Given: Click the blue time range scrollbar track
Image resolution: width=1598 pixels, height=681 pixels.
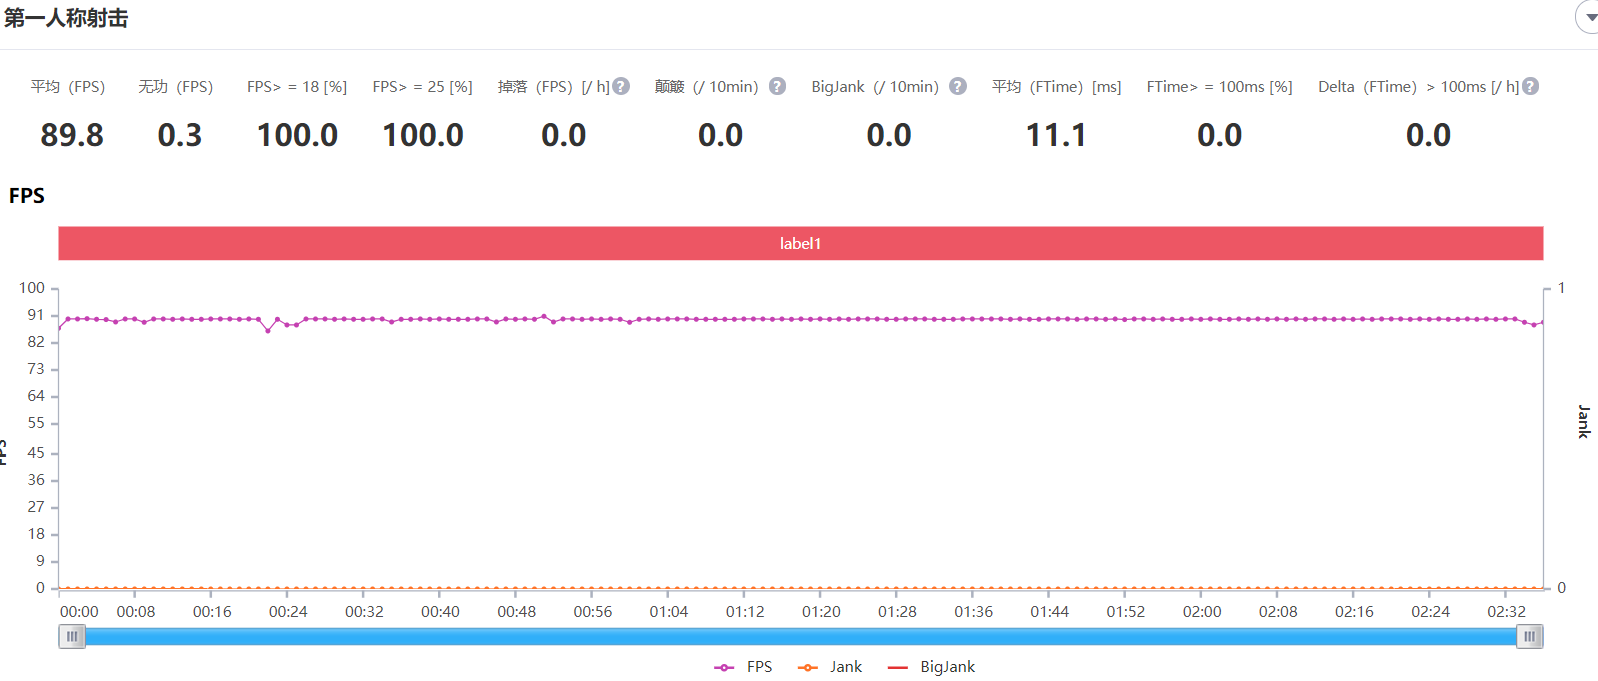Looking at the screenshot, I should pyautogui.click(x=800, y=637).
